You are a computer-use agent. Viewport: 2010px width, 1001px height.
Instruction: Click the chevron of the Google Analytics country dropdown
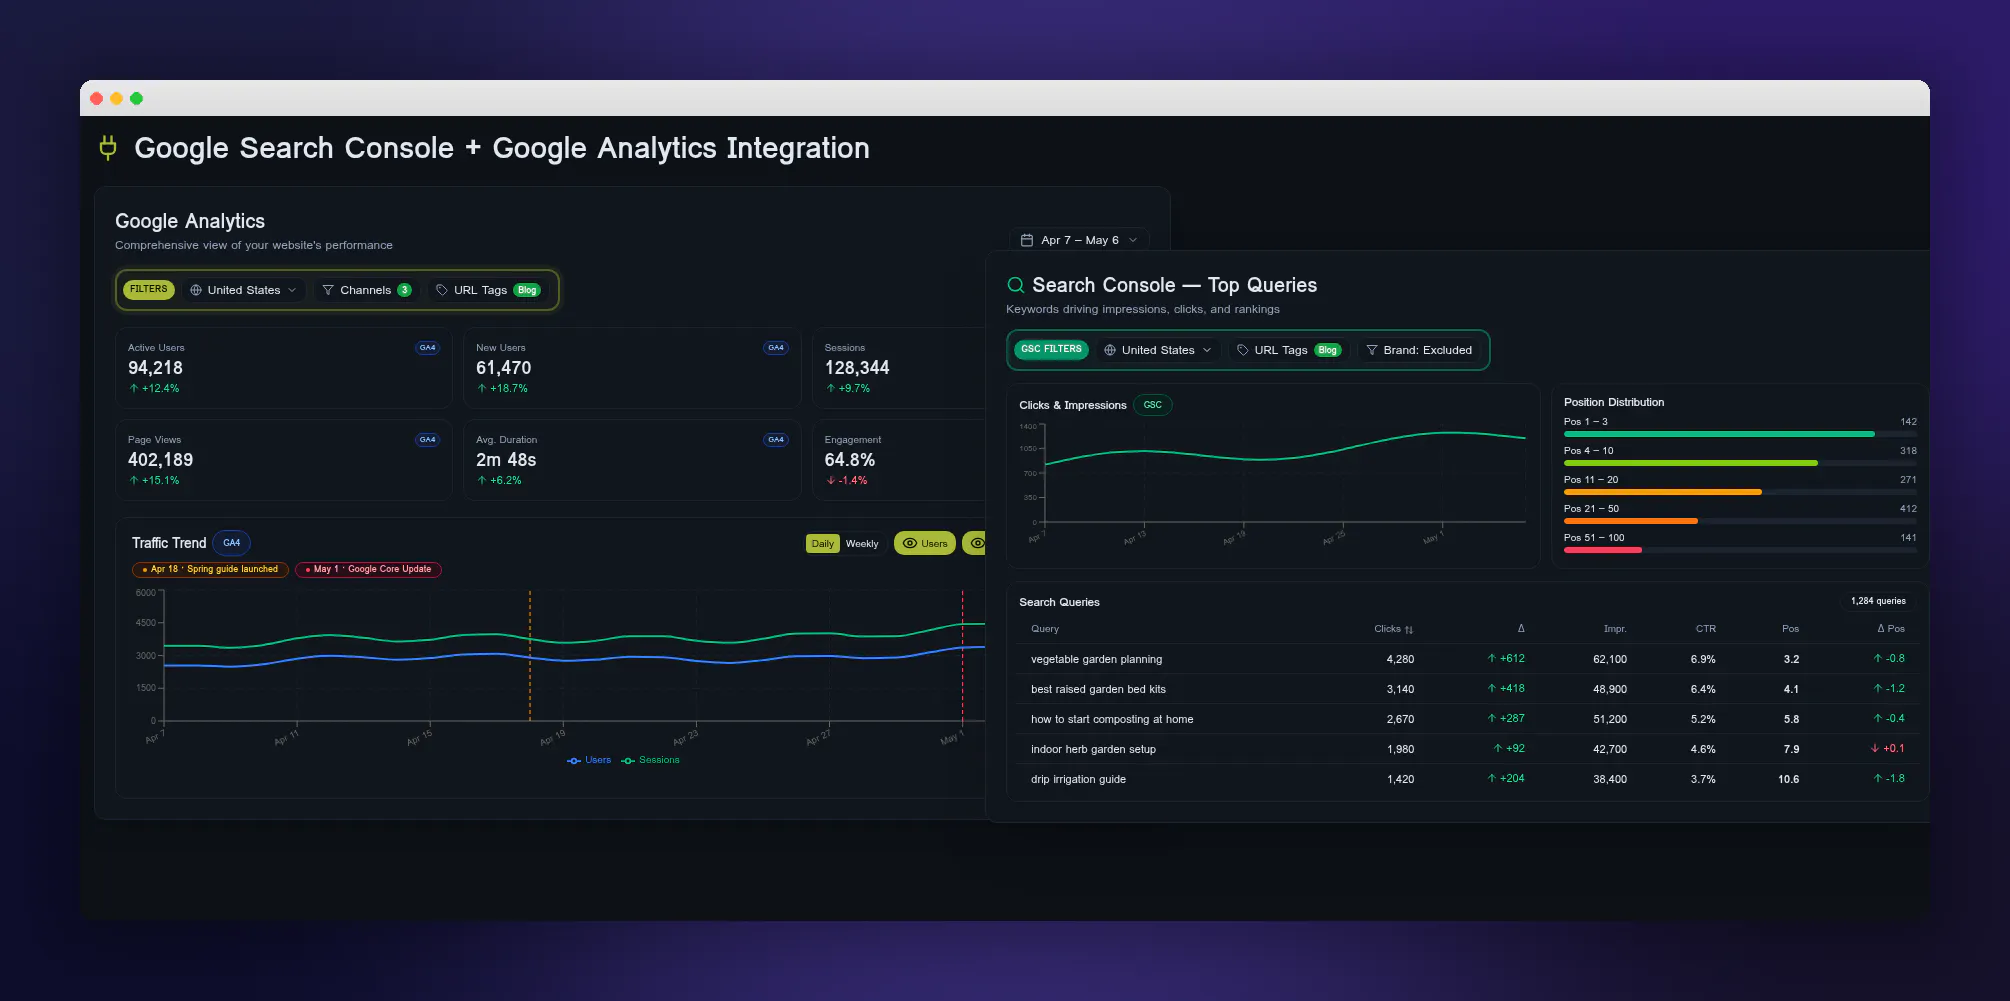[x=292, y=290]
